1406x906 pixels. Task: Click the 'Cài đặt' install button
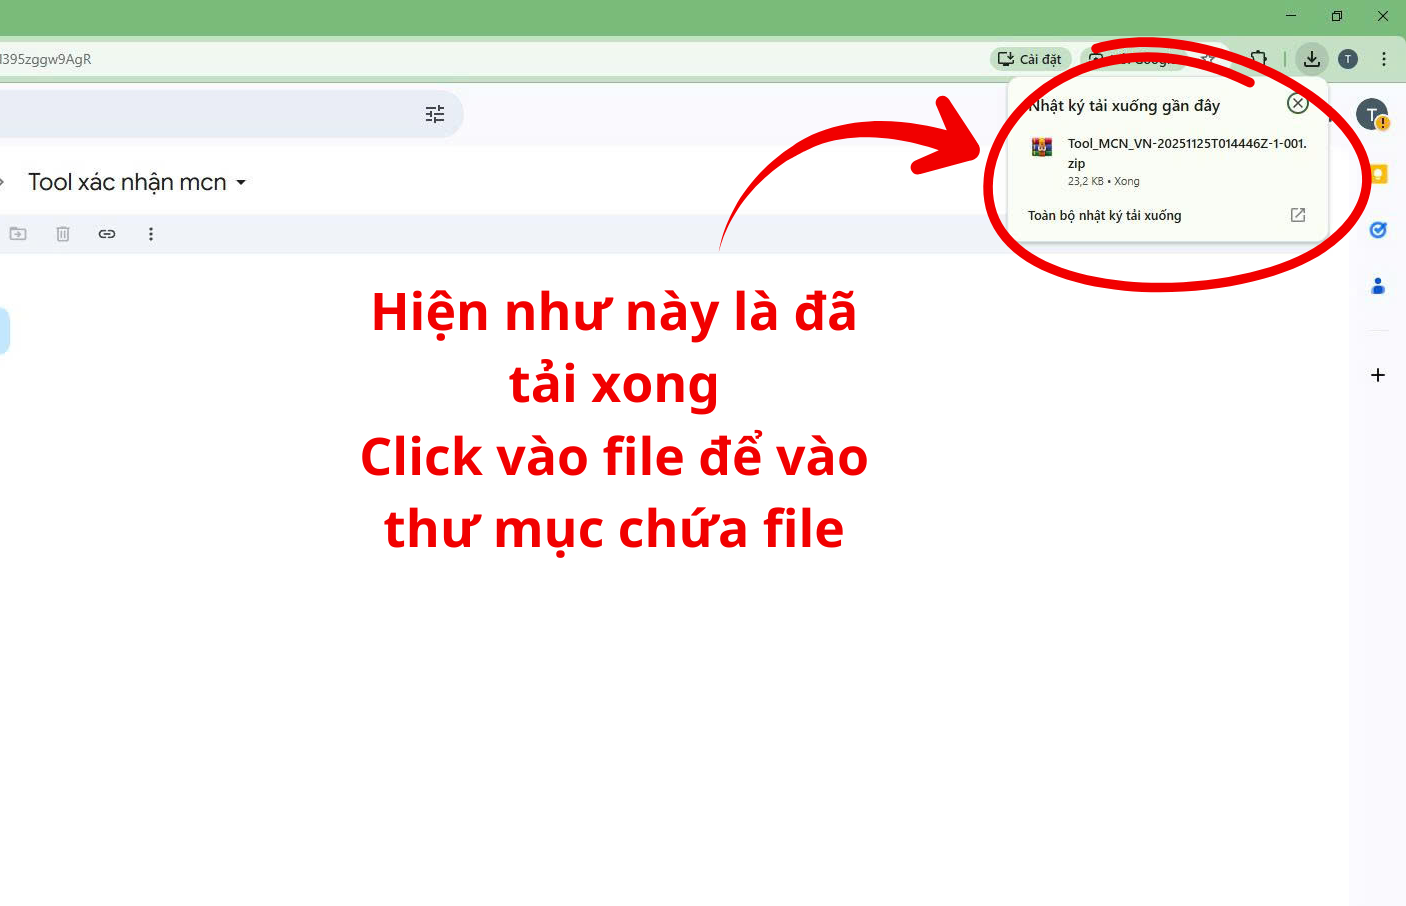tap(1031, 59)
